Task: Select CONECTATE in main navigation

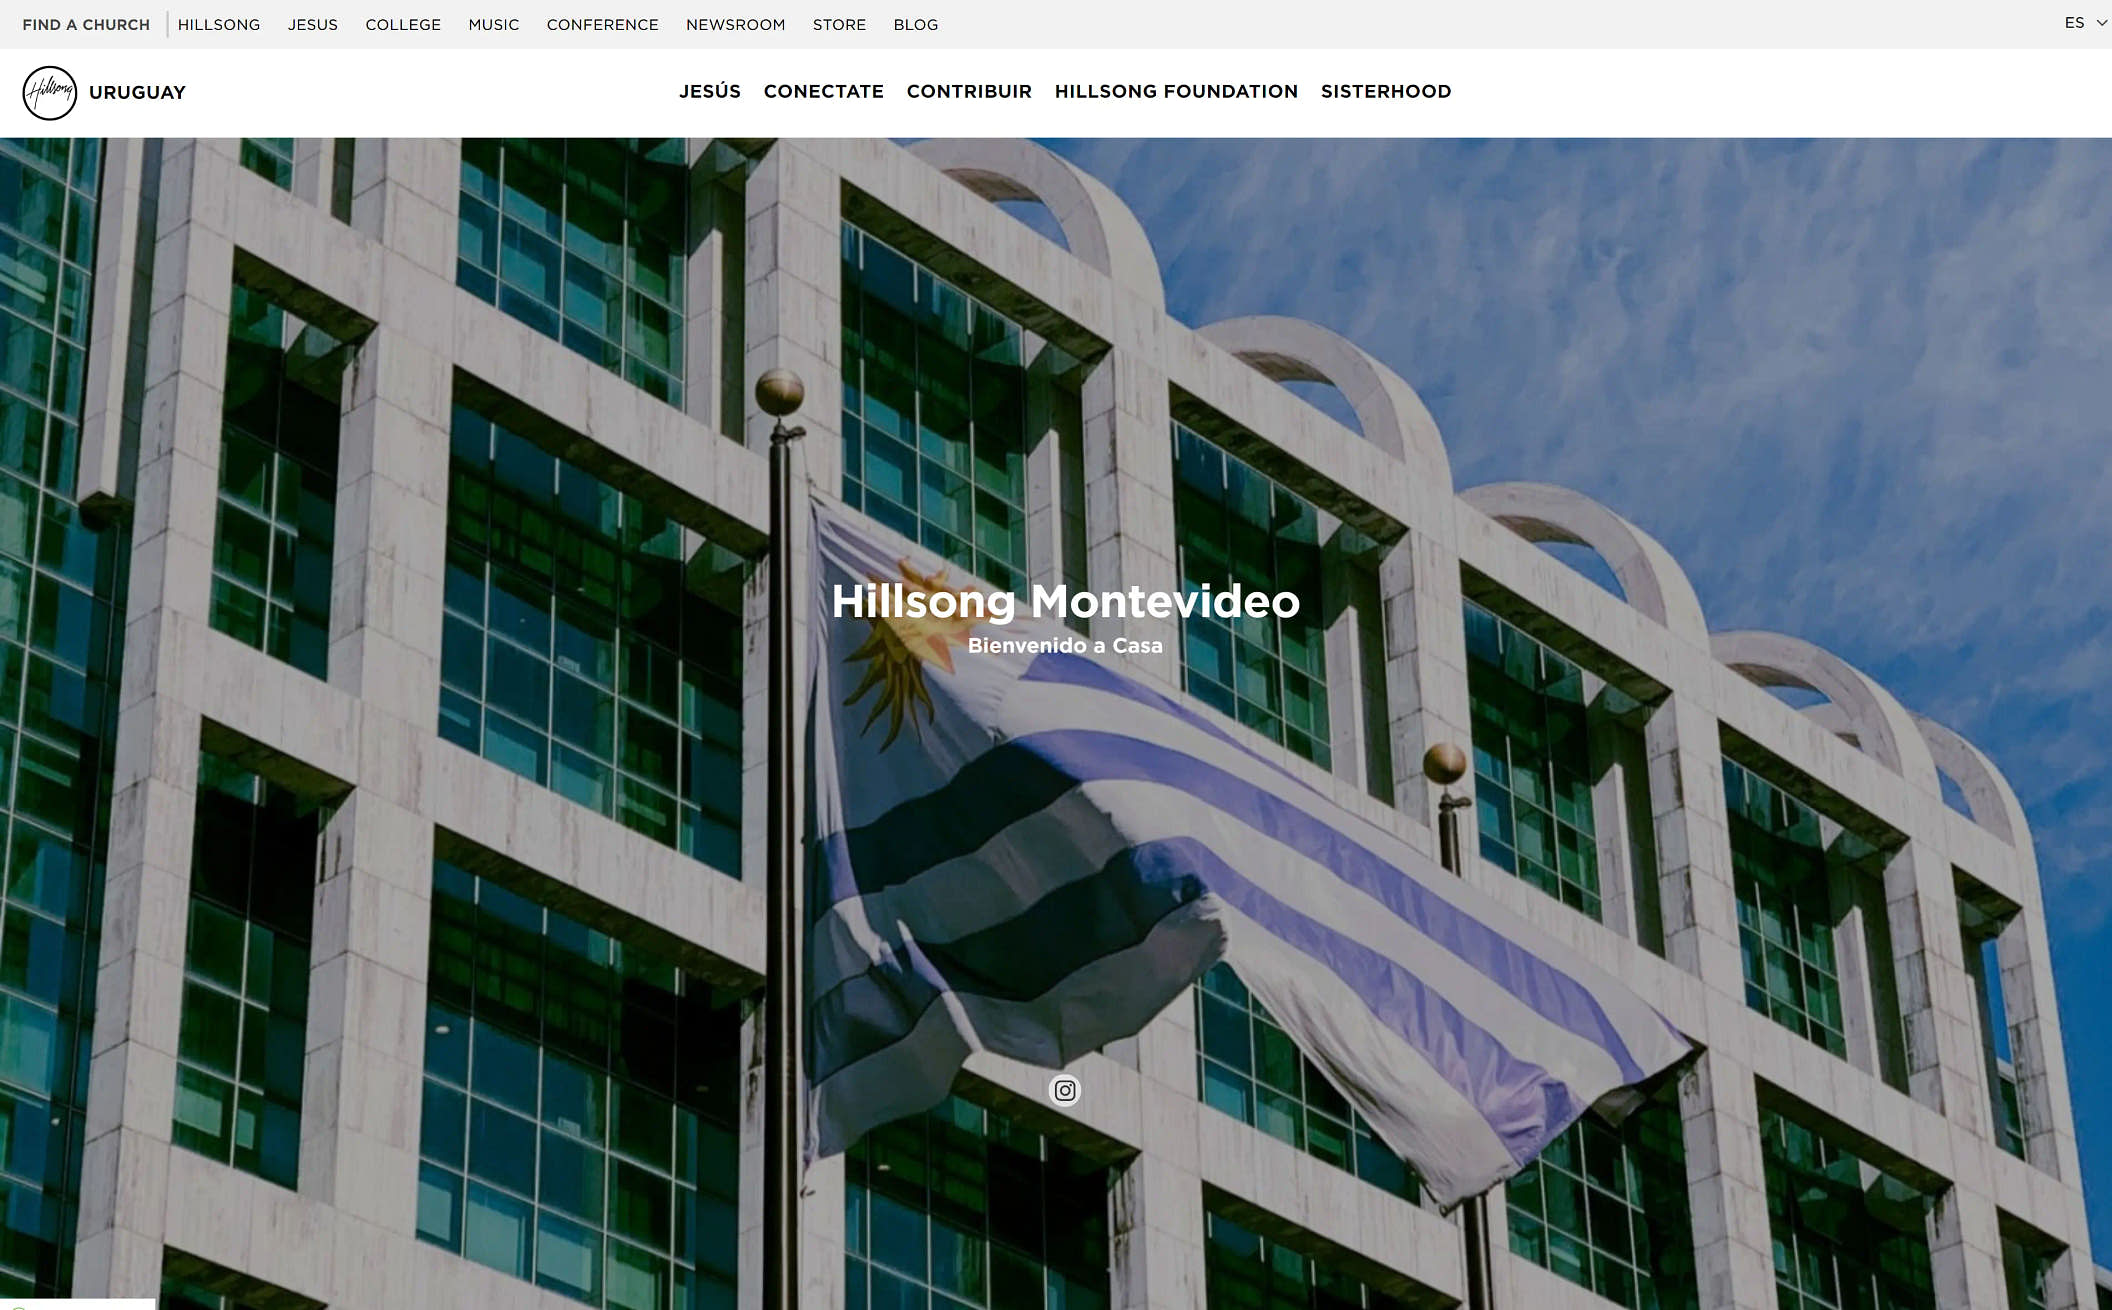Action: [x=823, y=92]
